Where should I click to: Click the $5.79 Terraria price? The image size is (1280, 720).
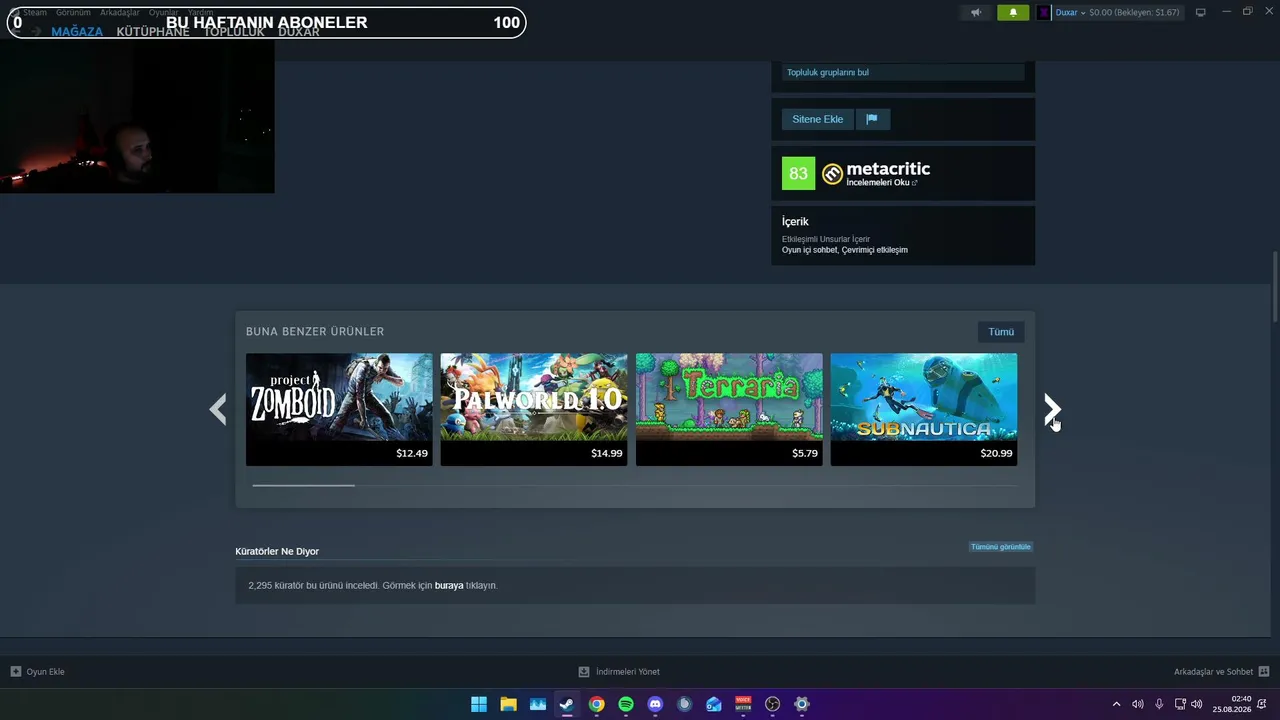(x=805, y=453)
